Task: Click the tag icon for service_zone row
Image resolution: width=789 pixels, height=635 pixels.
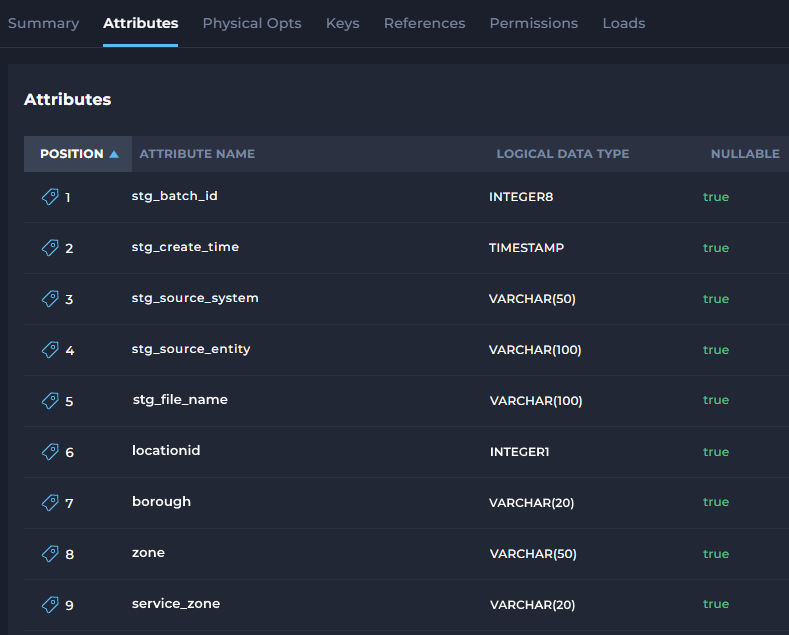Action: point(50,605)
